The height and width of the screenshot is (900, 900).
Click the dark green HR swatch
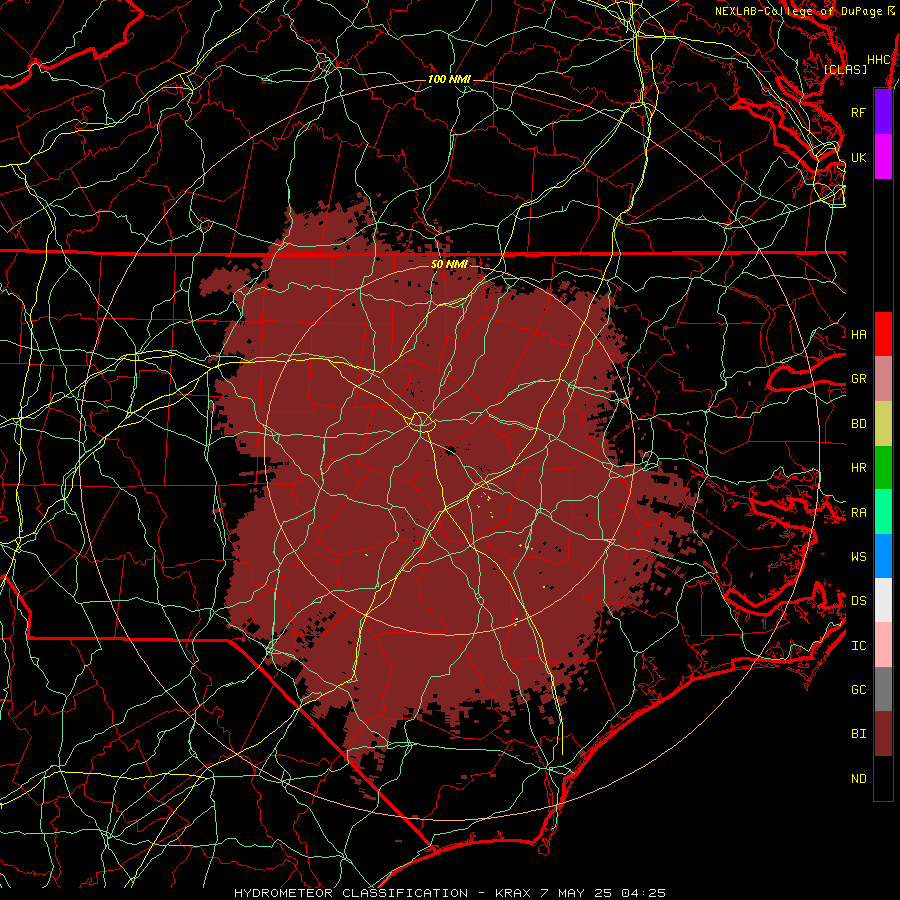coord(883,468)
